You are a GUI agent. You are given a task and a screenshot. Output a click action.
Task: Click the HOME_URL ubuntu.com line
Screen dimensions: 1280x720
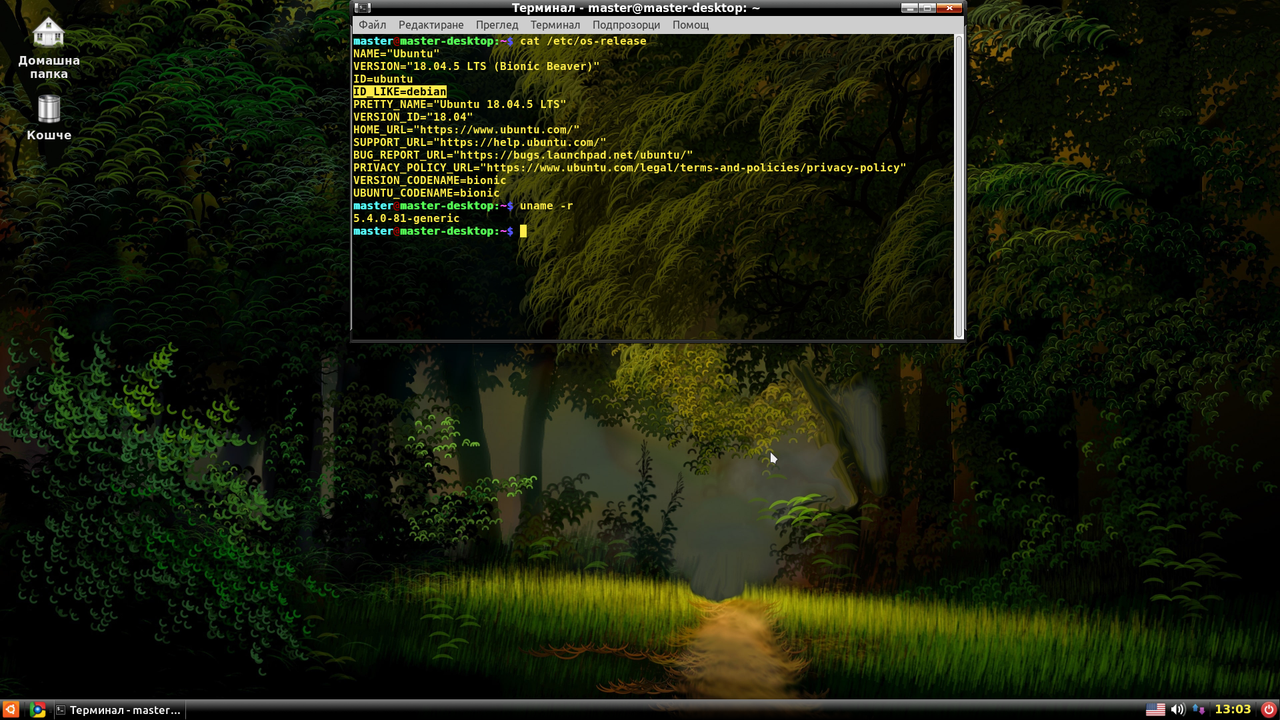coord(466,130)
